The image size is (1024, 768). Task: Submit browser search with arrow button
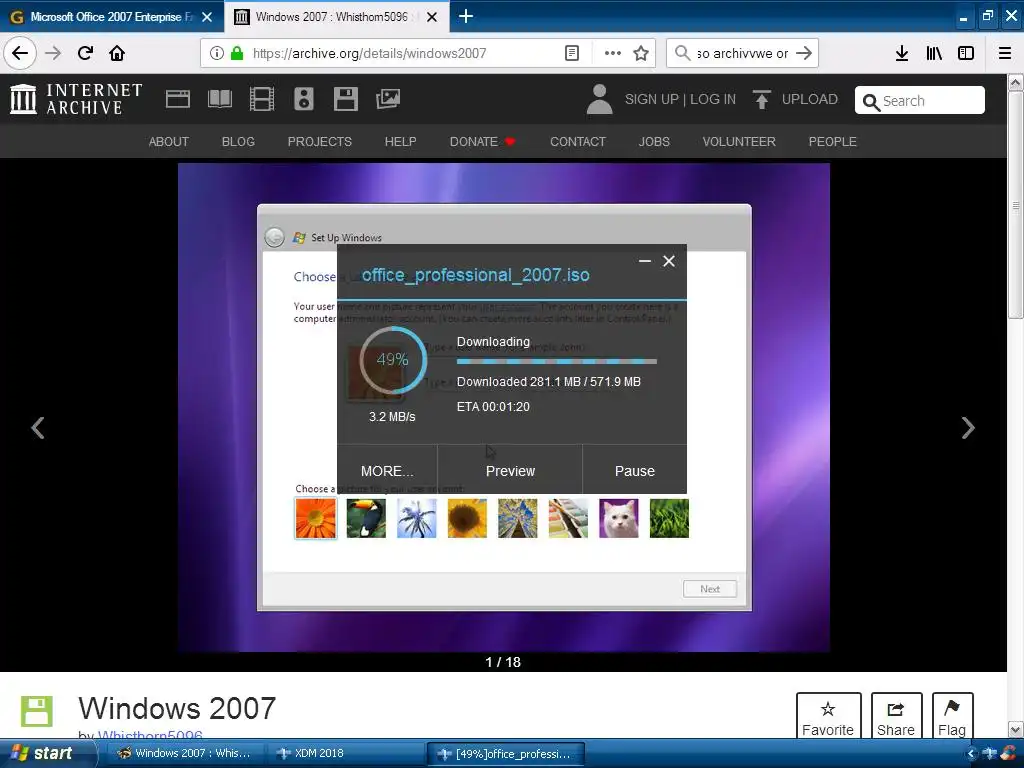805,54
